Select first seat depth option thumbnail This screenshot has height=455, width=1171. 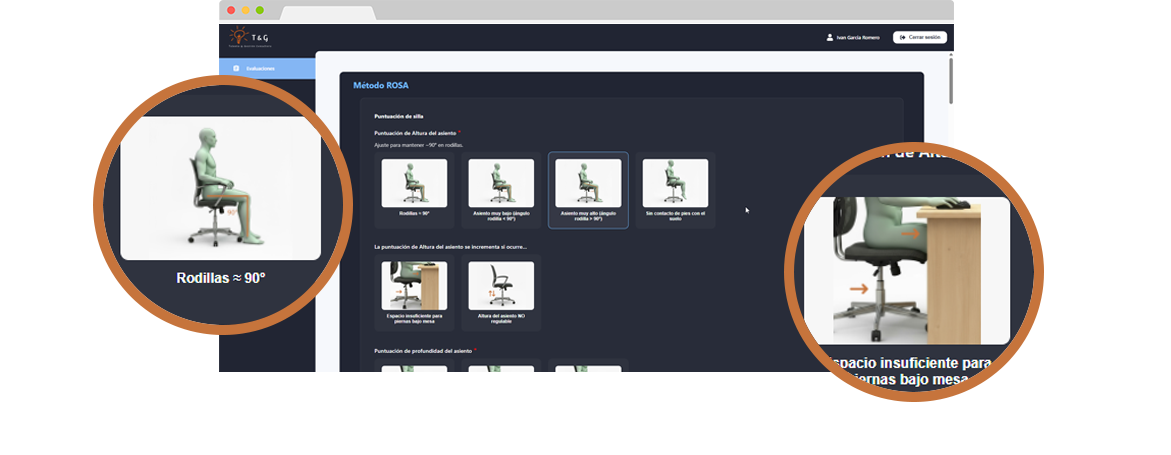coord(414,367)
